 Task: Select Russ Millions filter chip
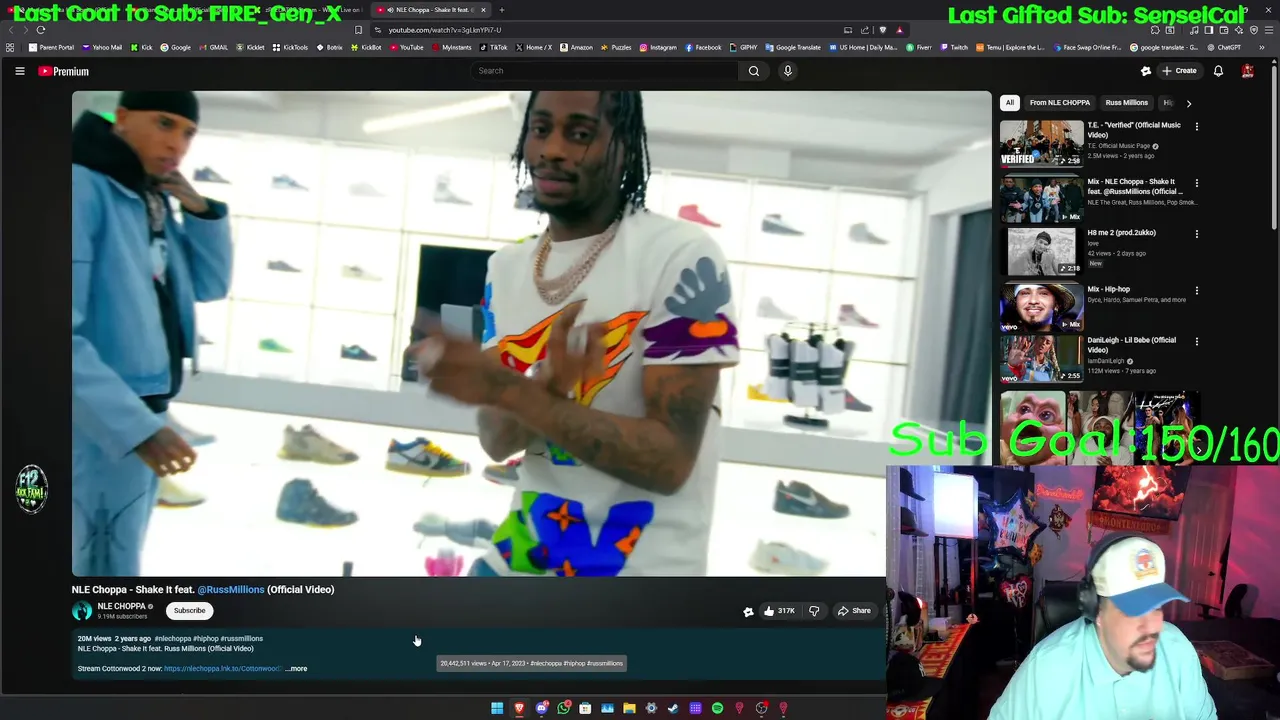(1127, 103)
